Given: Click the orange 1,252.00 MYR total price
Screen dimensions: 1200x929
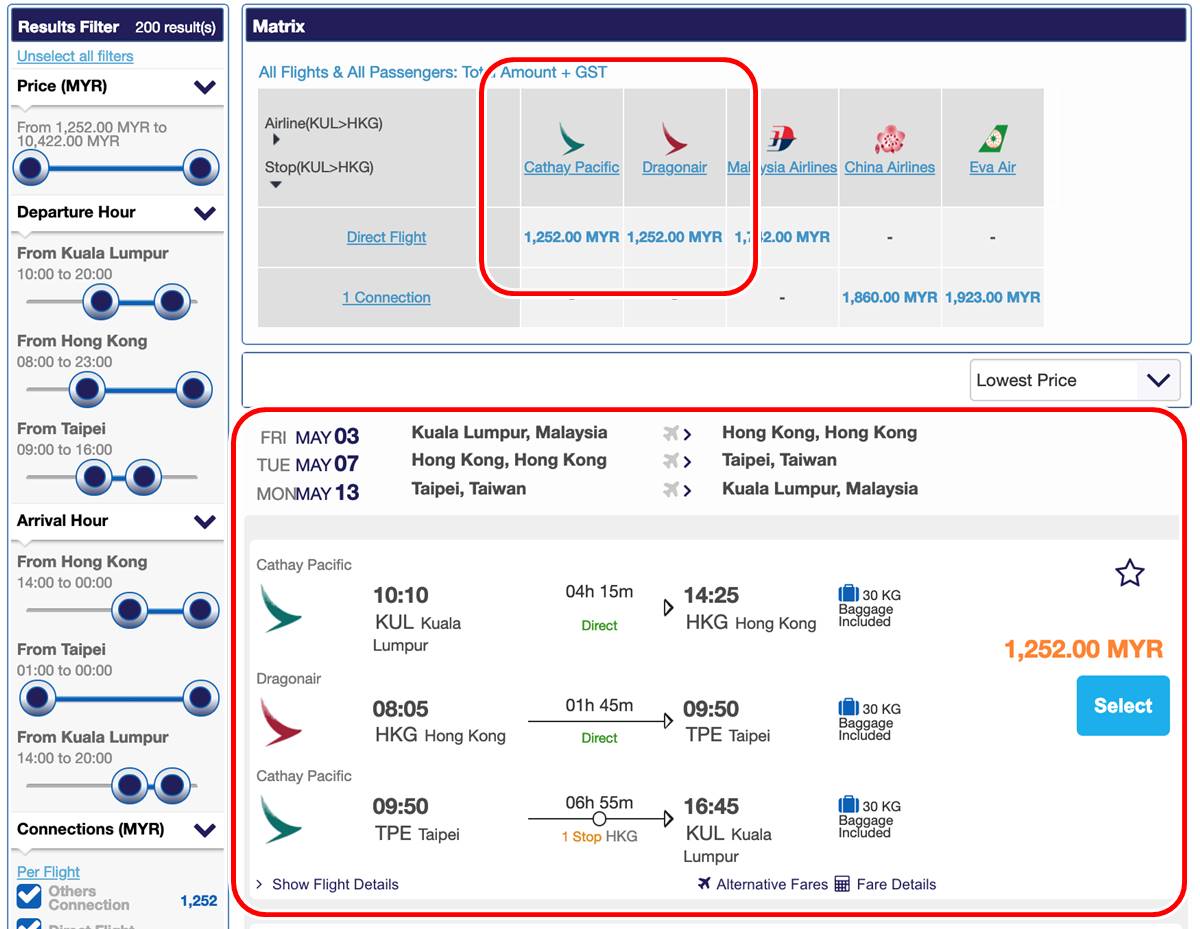Looking at the screenshot, I should coord(1083,649).
